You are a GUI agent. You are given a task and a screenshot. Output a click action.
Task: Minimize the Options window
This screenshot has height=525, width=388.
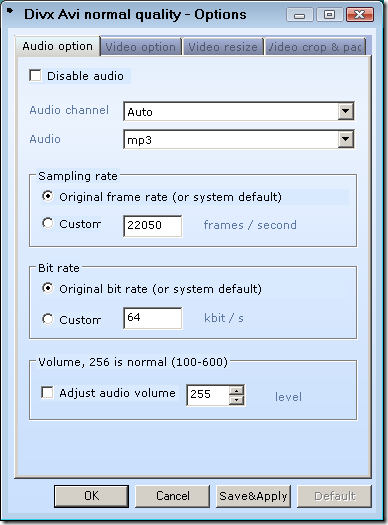[x=300, y=15]
